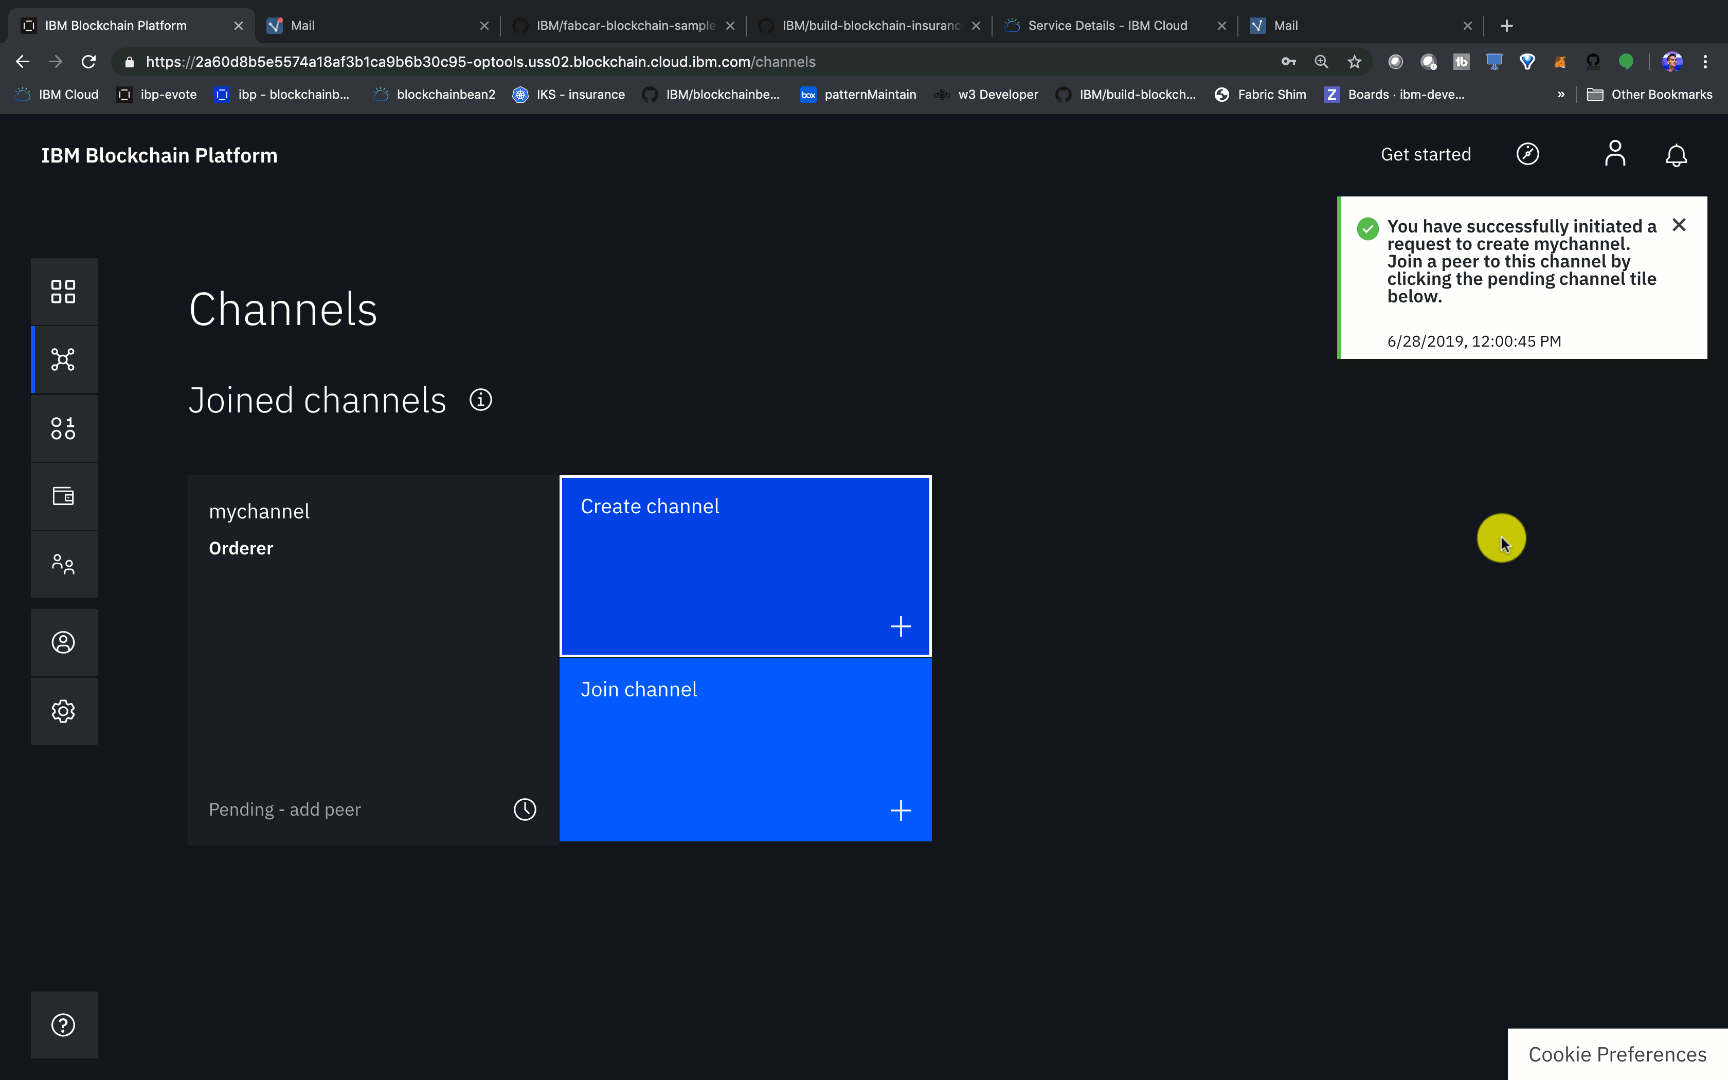This screenshot has width=1728, height=1080.
Task: Open the IBM Cloud bookmark
Action: [x=57, y=95]
